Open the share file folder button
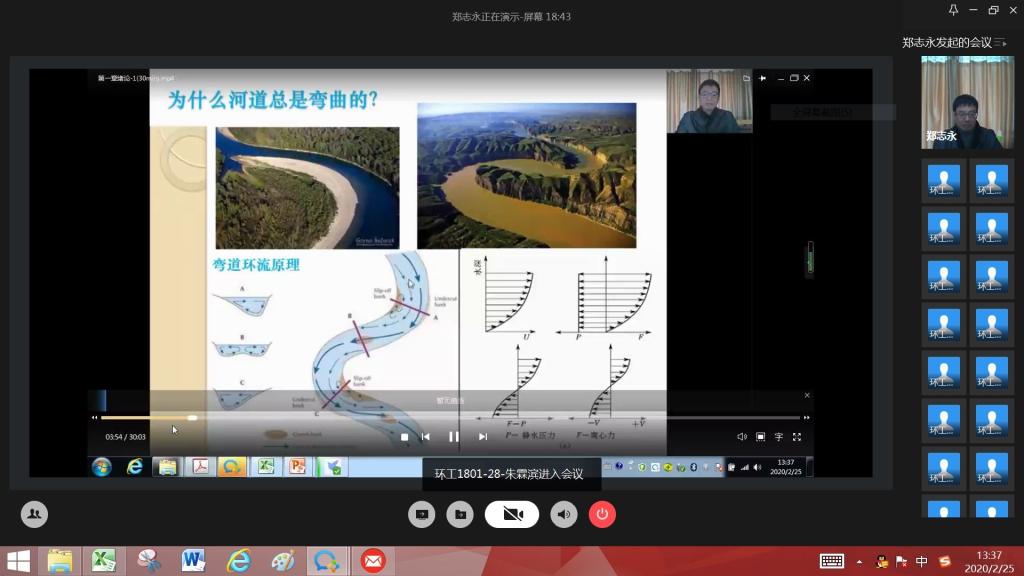 click(x=460, y=514)
